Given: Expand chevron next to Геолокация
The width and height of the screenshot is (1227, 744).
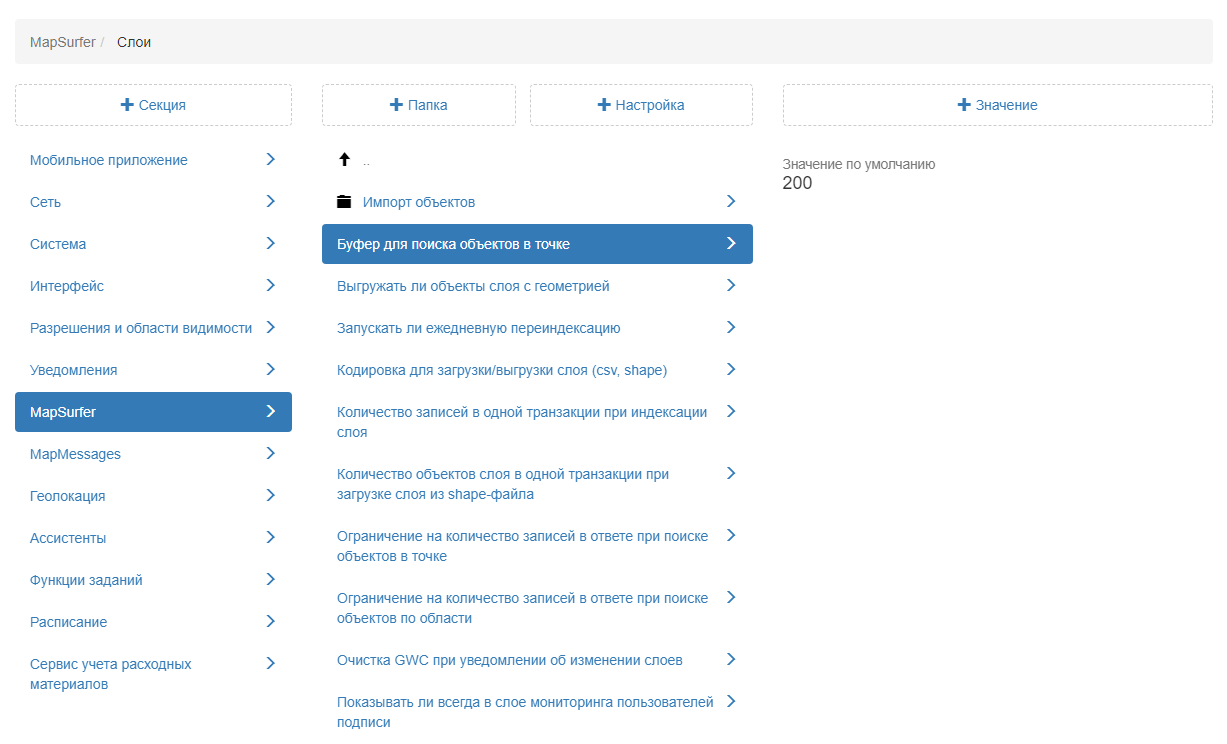Looking at the screenshot, I should [270, 495].
